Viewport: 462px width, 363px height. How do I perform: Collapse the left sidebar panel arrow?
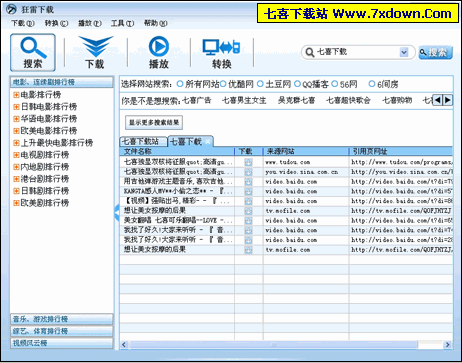pos(117,212)
